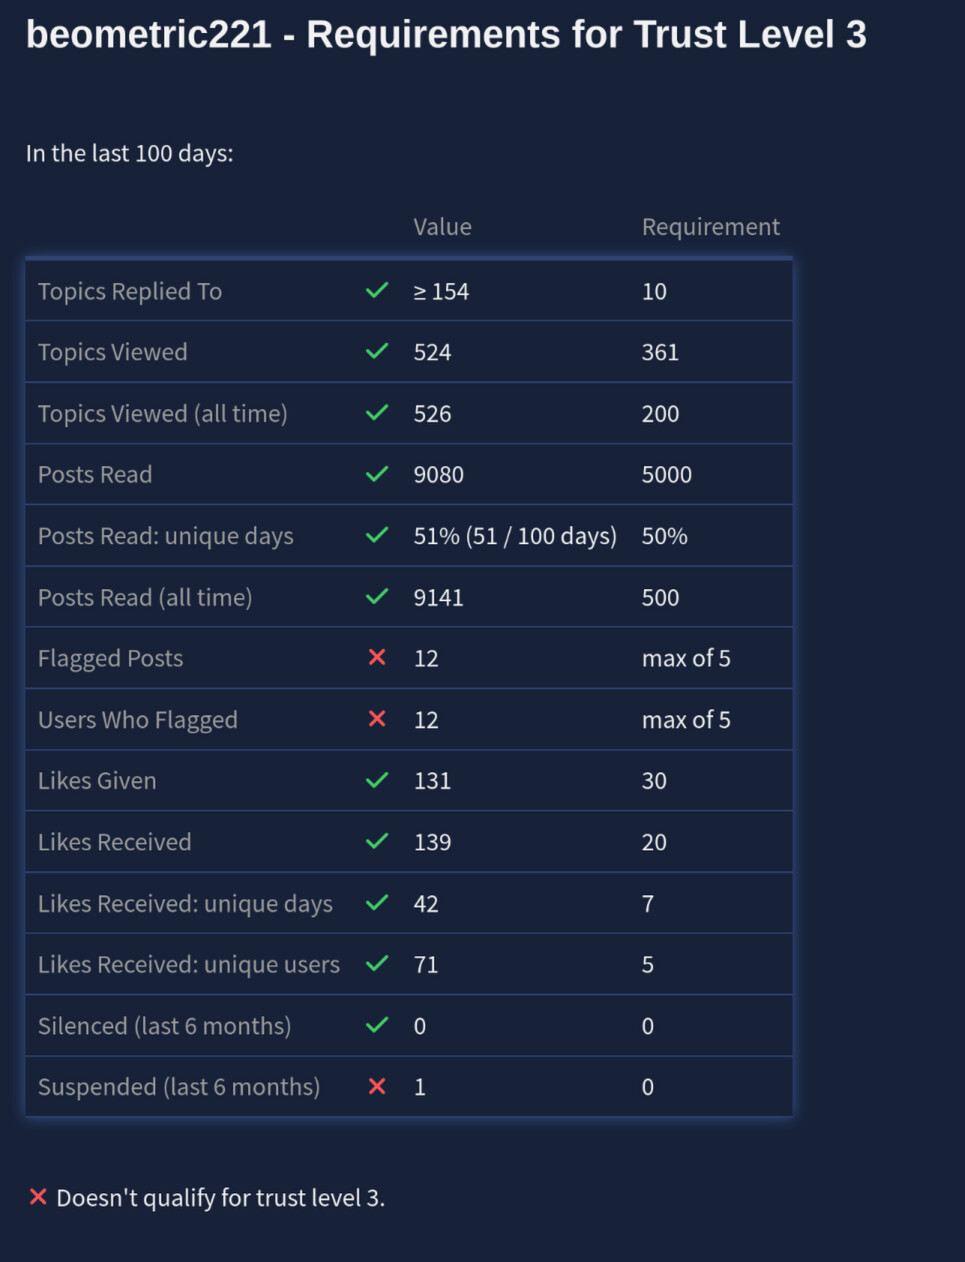The image size is (965, 1262).
Task: Click the red X next to Doesn't qualify
Action: pos(38,1197)
